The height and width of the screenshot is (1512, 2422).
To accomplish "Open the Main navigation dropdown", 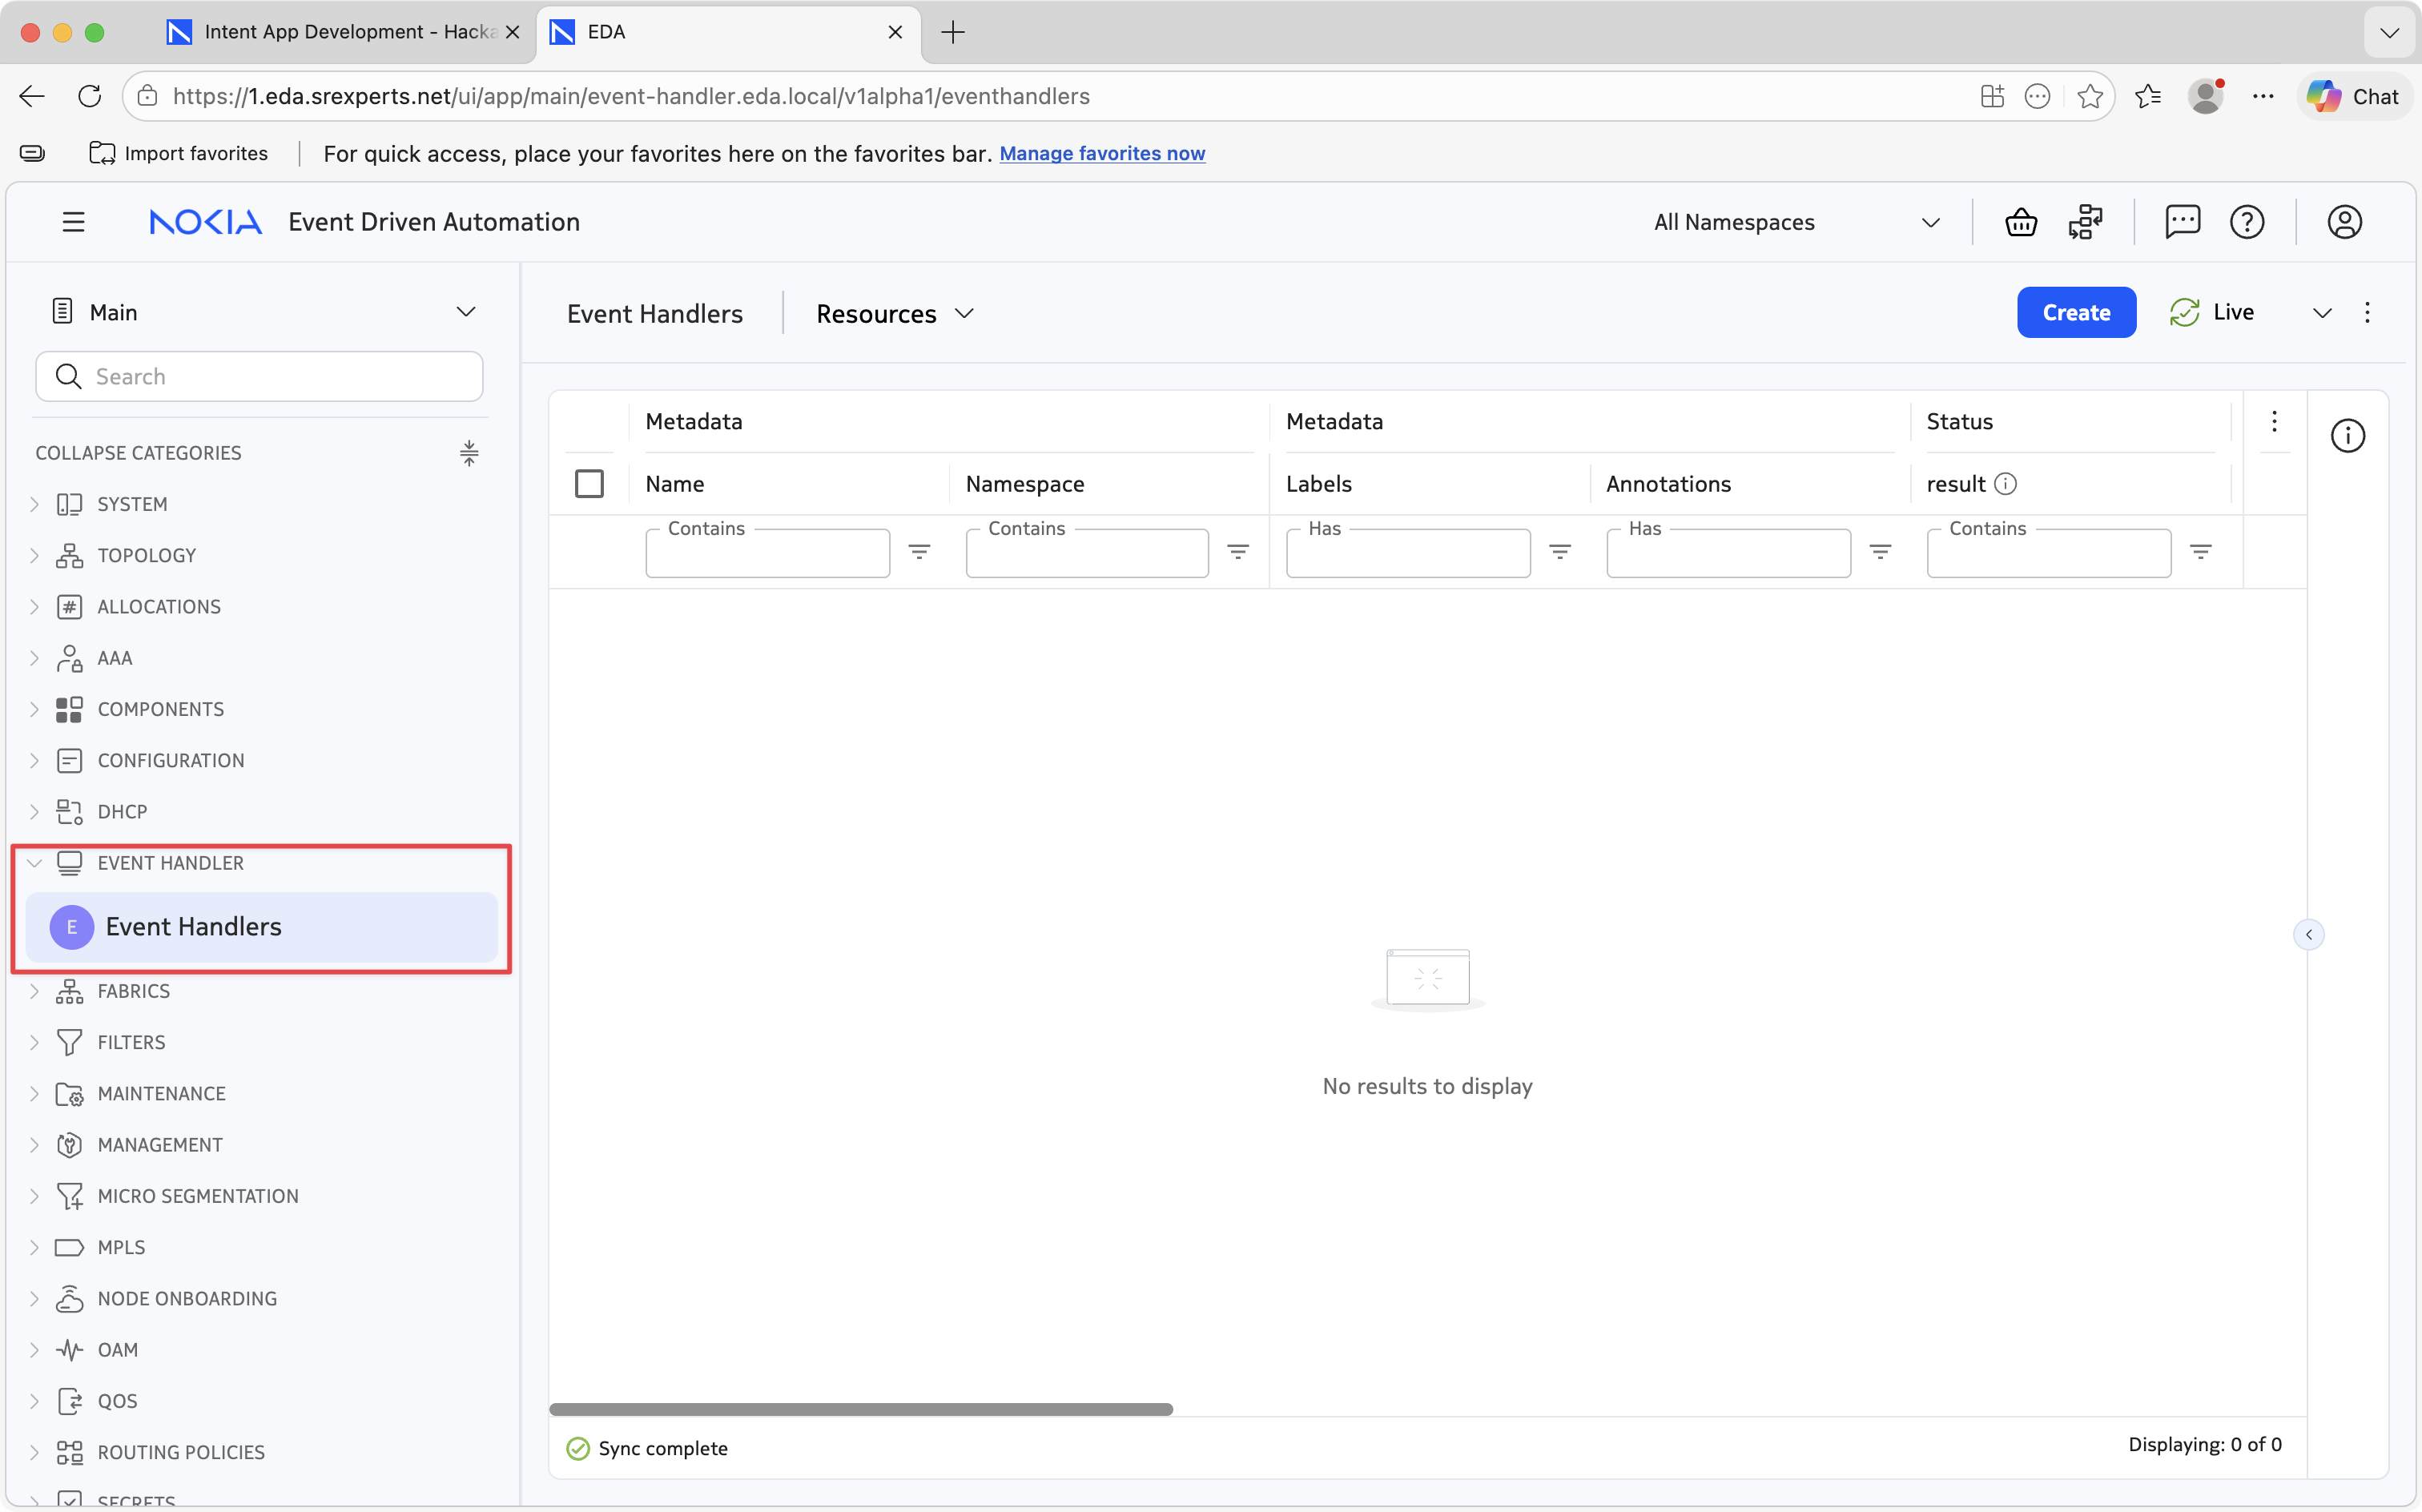I will 264,313.
